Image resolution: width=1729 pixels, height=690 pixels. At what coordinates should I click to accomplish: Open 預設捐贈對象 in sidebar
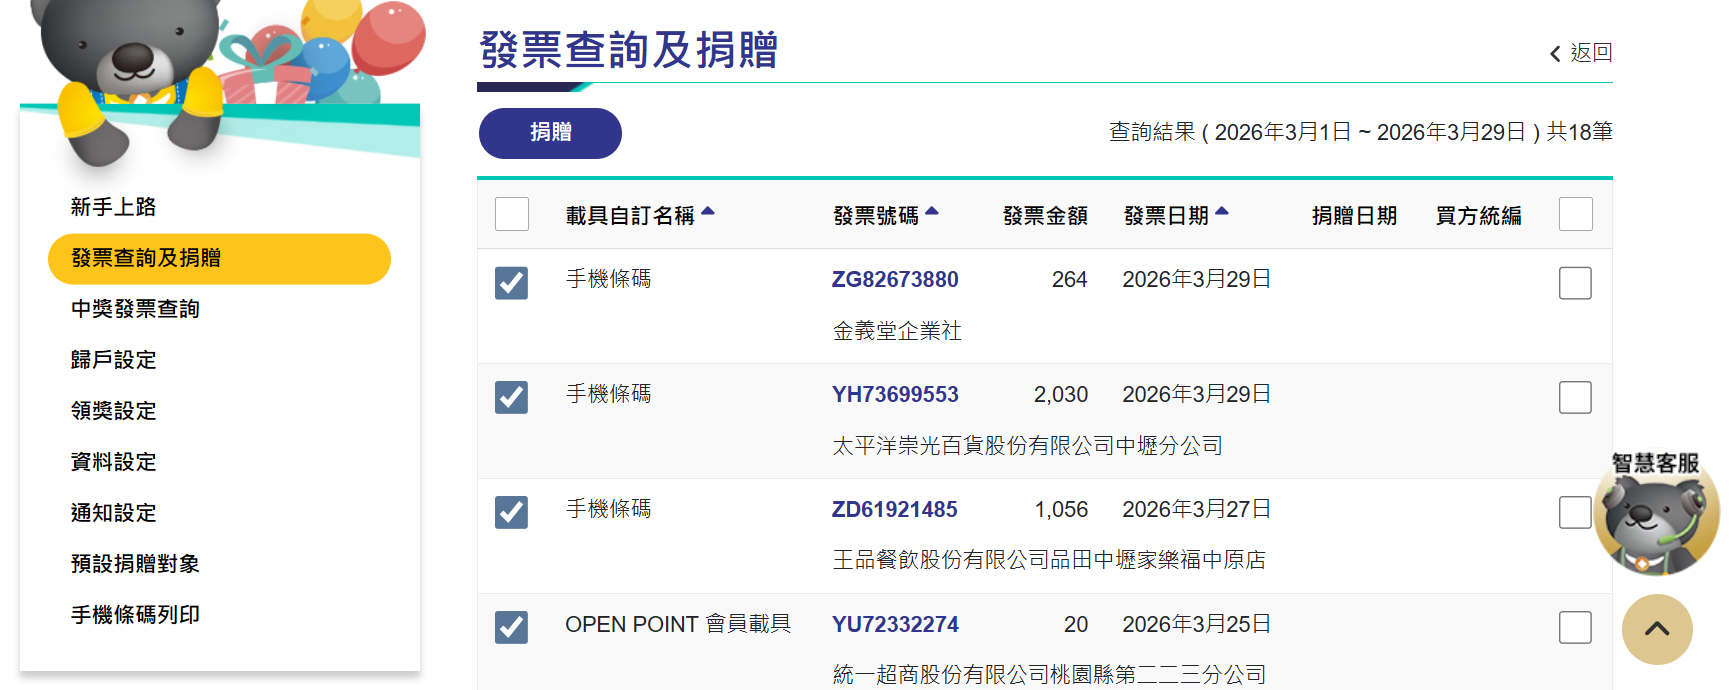coord(135,564)
